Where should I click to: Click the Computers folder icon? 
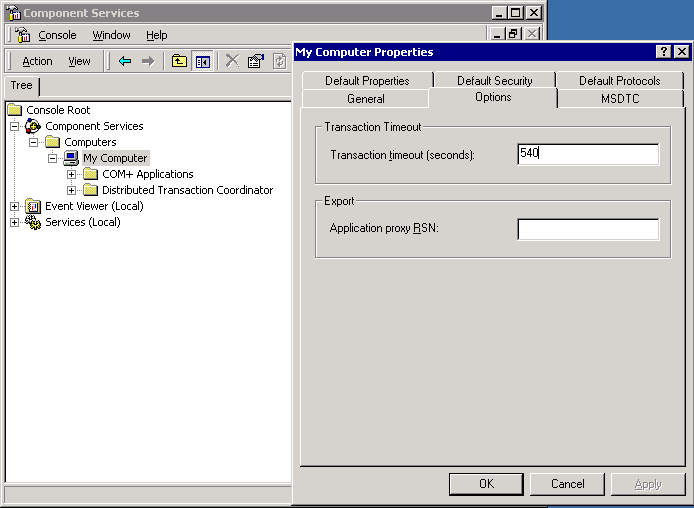[53, 142]
